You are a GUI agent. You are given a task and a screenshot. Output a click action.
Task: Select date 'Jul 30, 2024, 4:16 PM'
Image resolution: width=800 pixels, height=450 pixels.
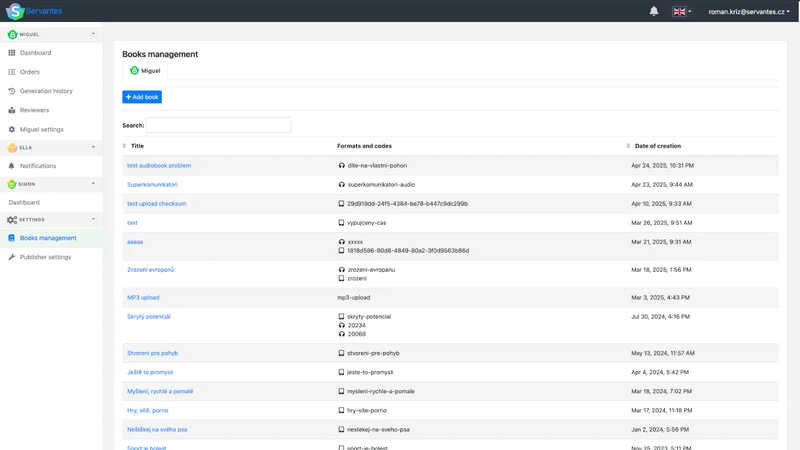[660, 316]
